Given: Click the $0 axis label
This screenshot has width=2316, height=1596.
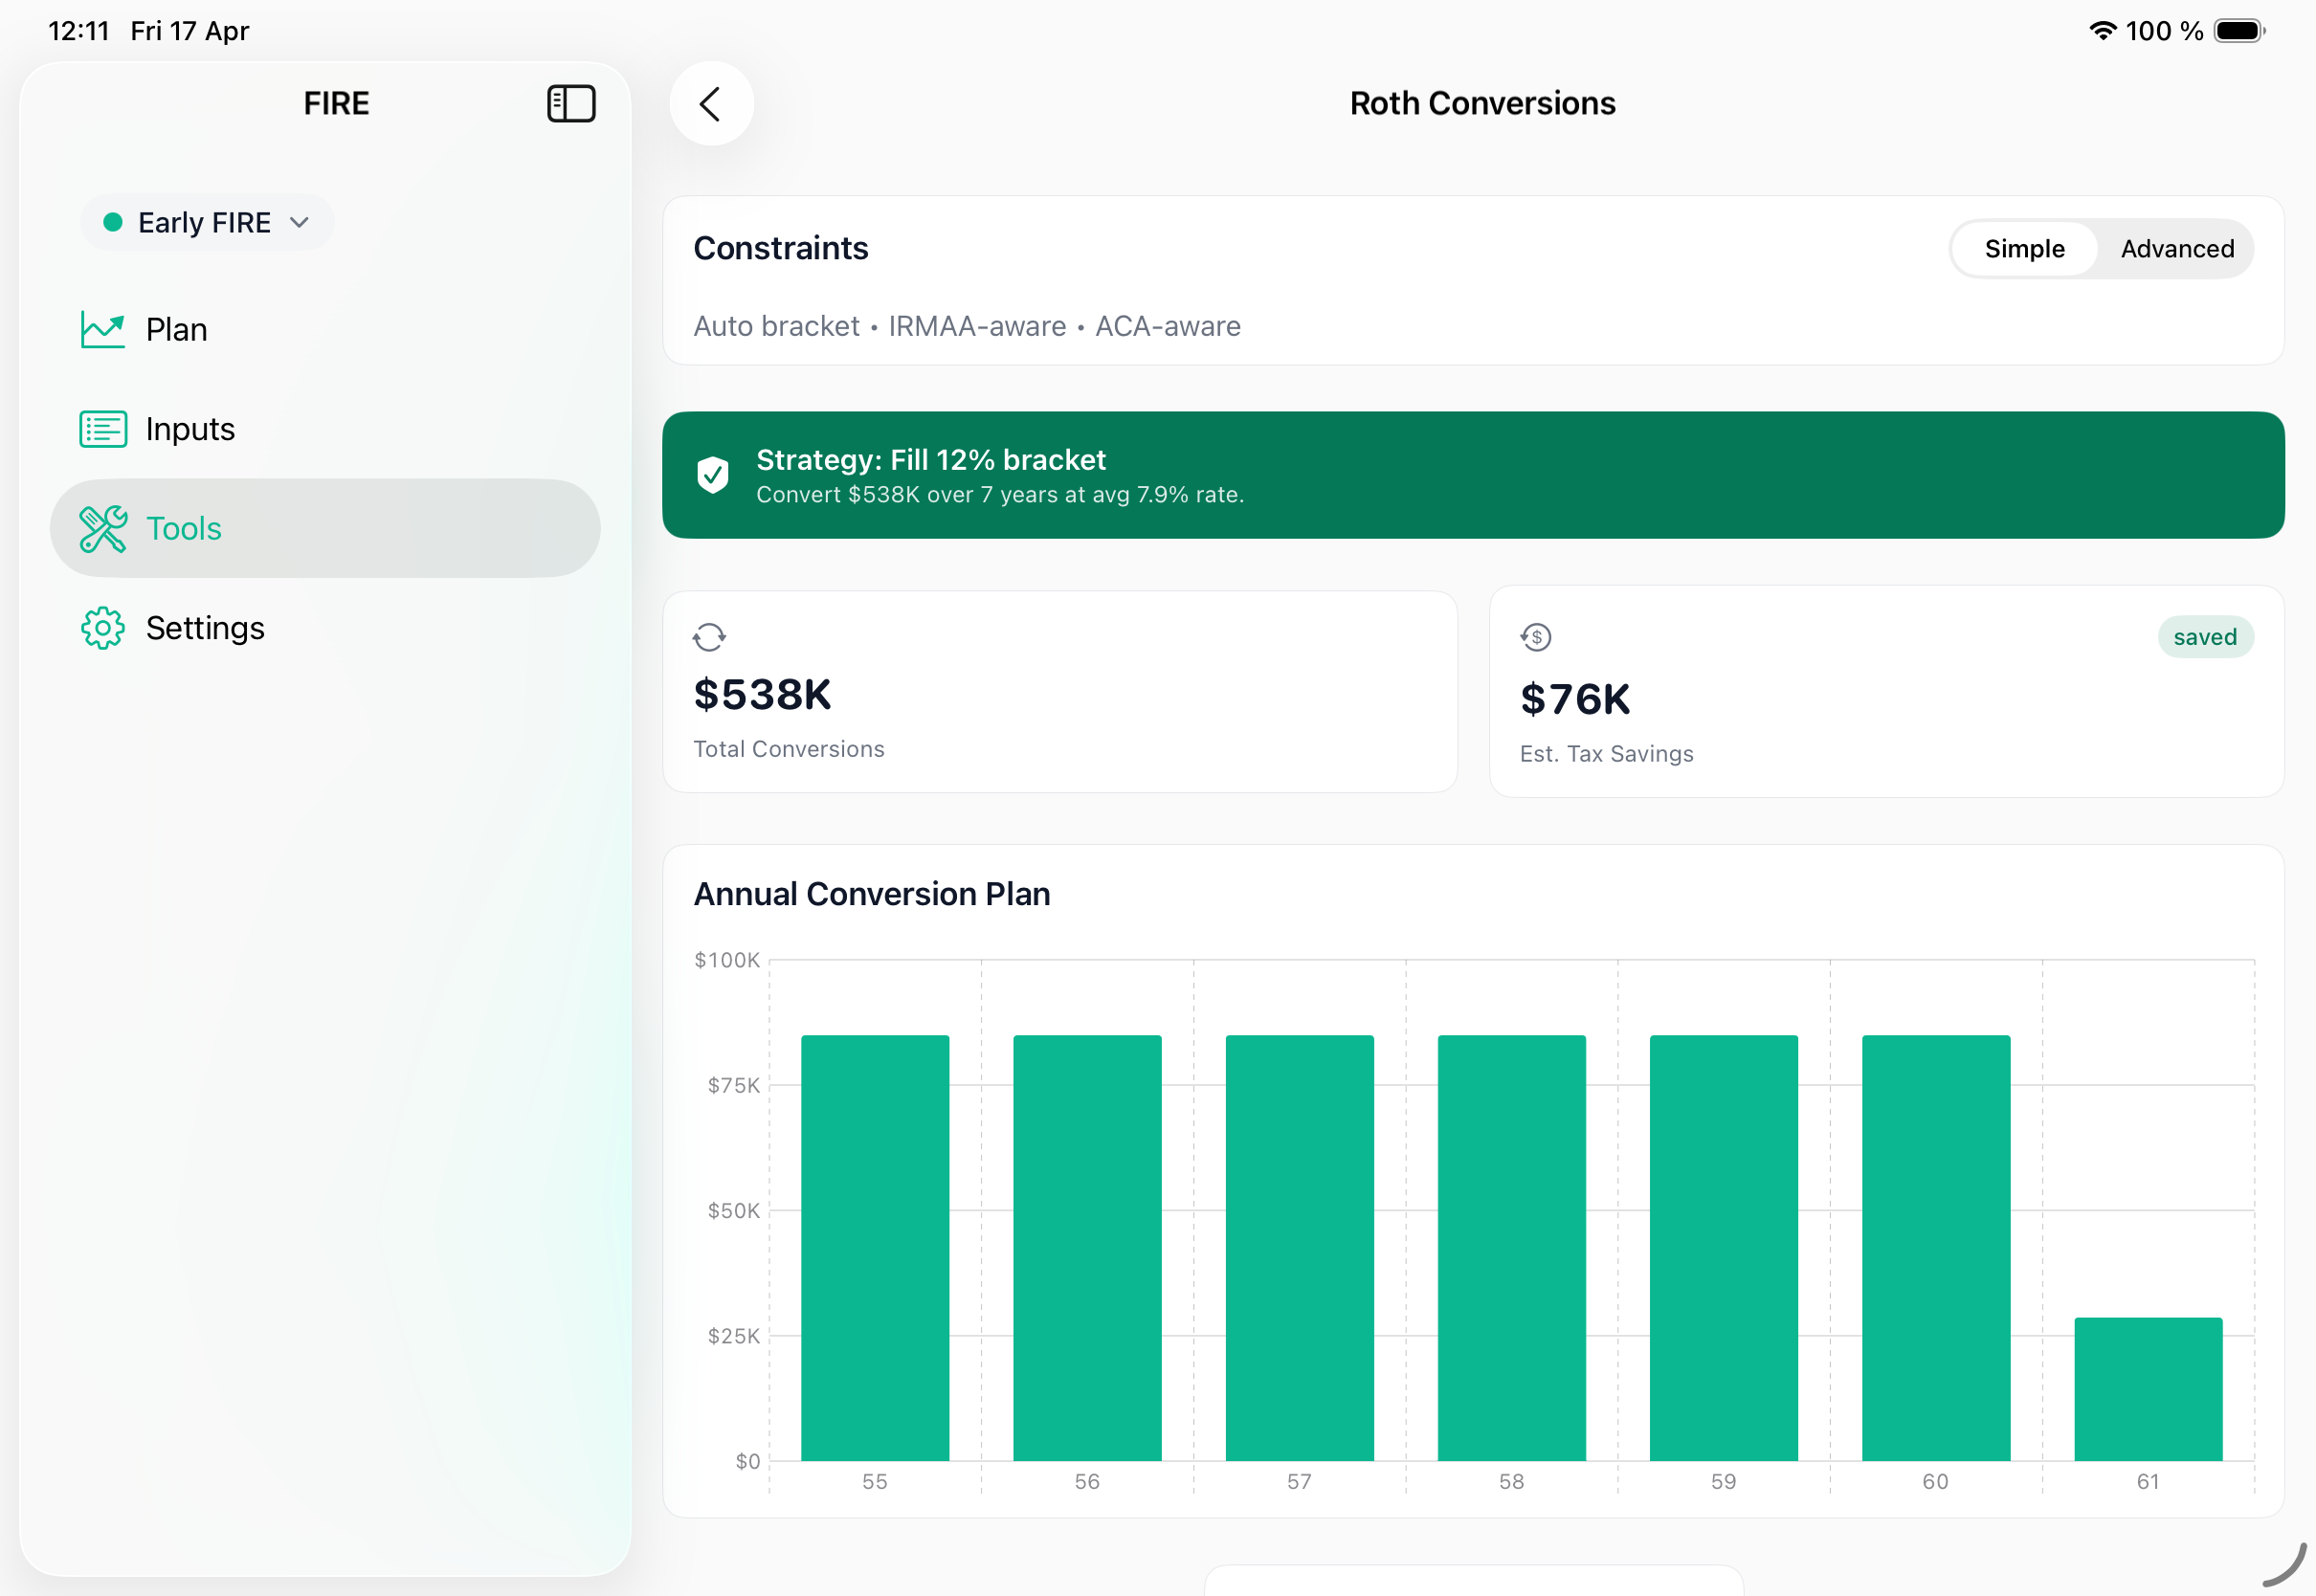Looking at the screenshot, I should (747, 1461).
